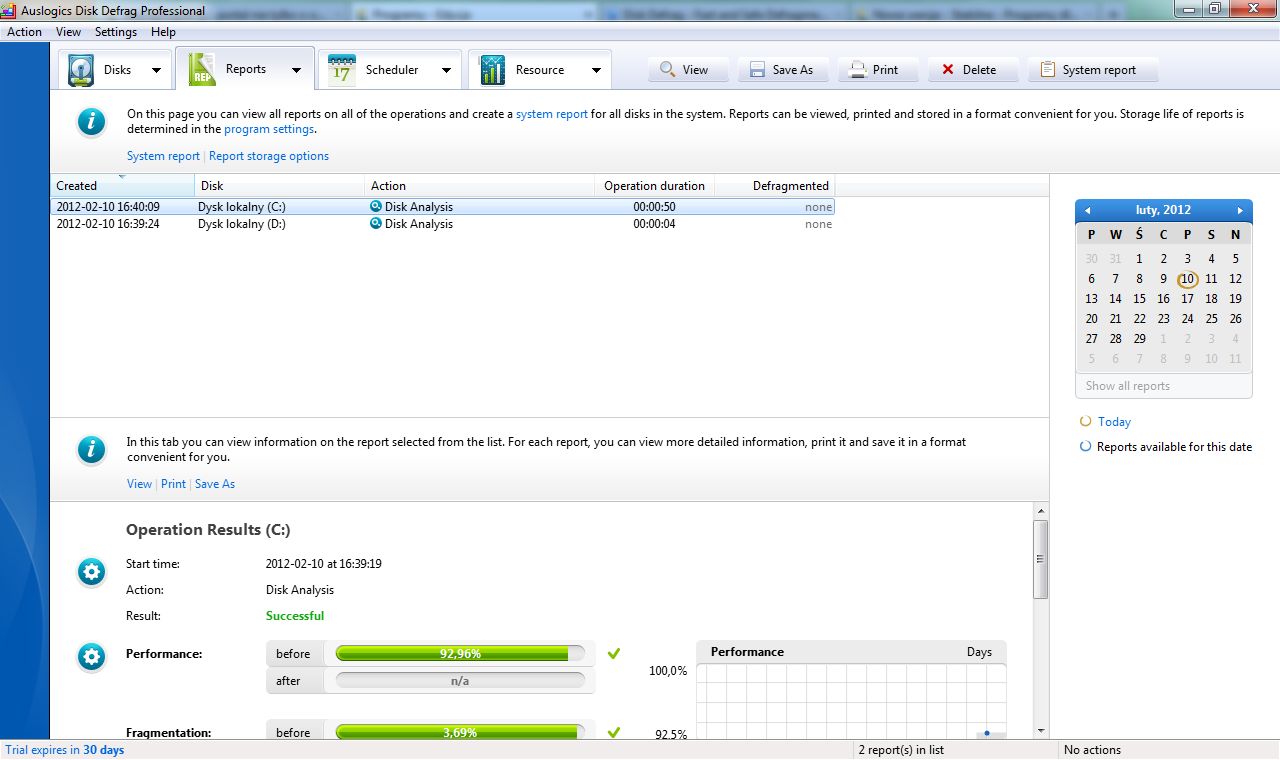
Task: Open the program settings link
Action: click(269, 129)
